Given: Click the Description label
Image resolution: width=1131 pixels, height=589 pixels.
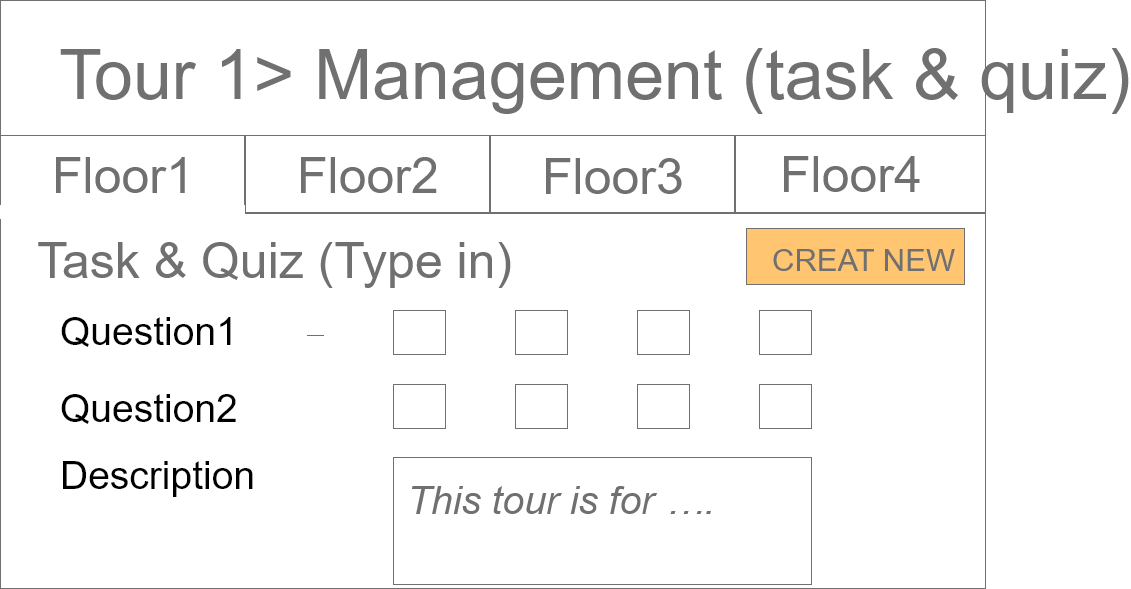Looking at the screenshot, I should coord(157,476).
